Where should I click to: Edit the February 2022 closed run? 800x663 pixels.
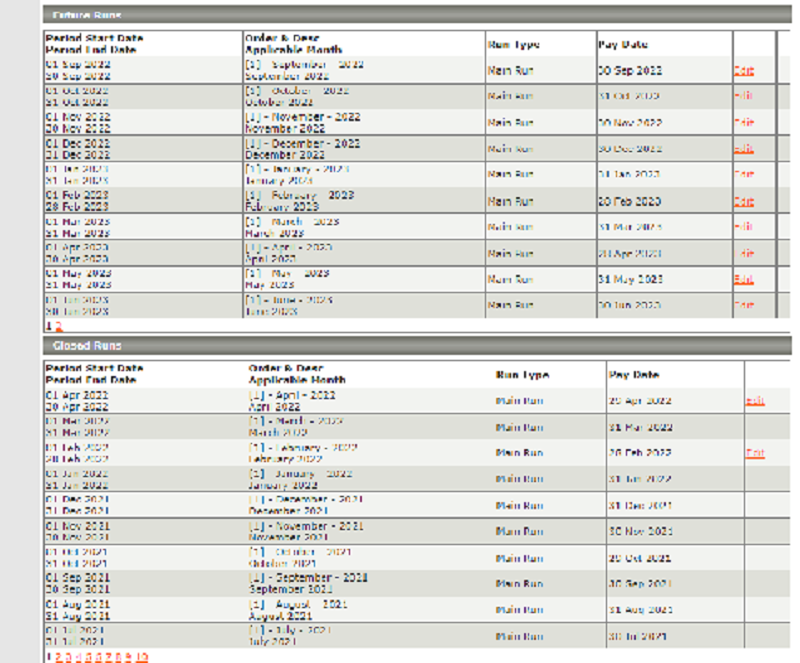pyautogui.click(x=755, y=453)
